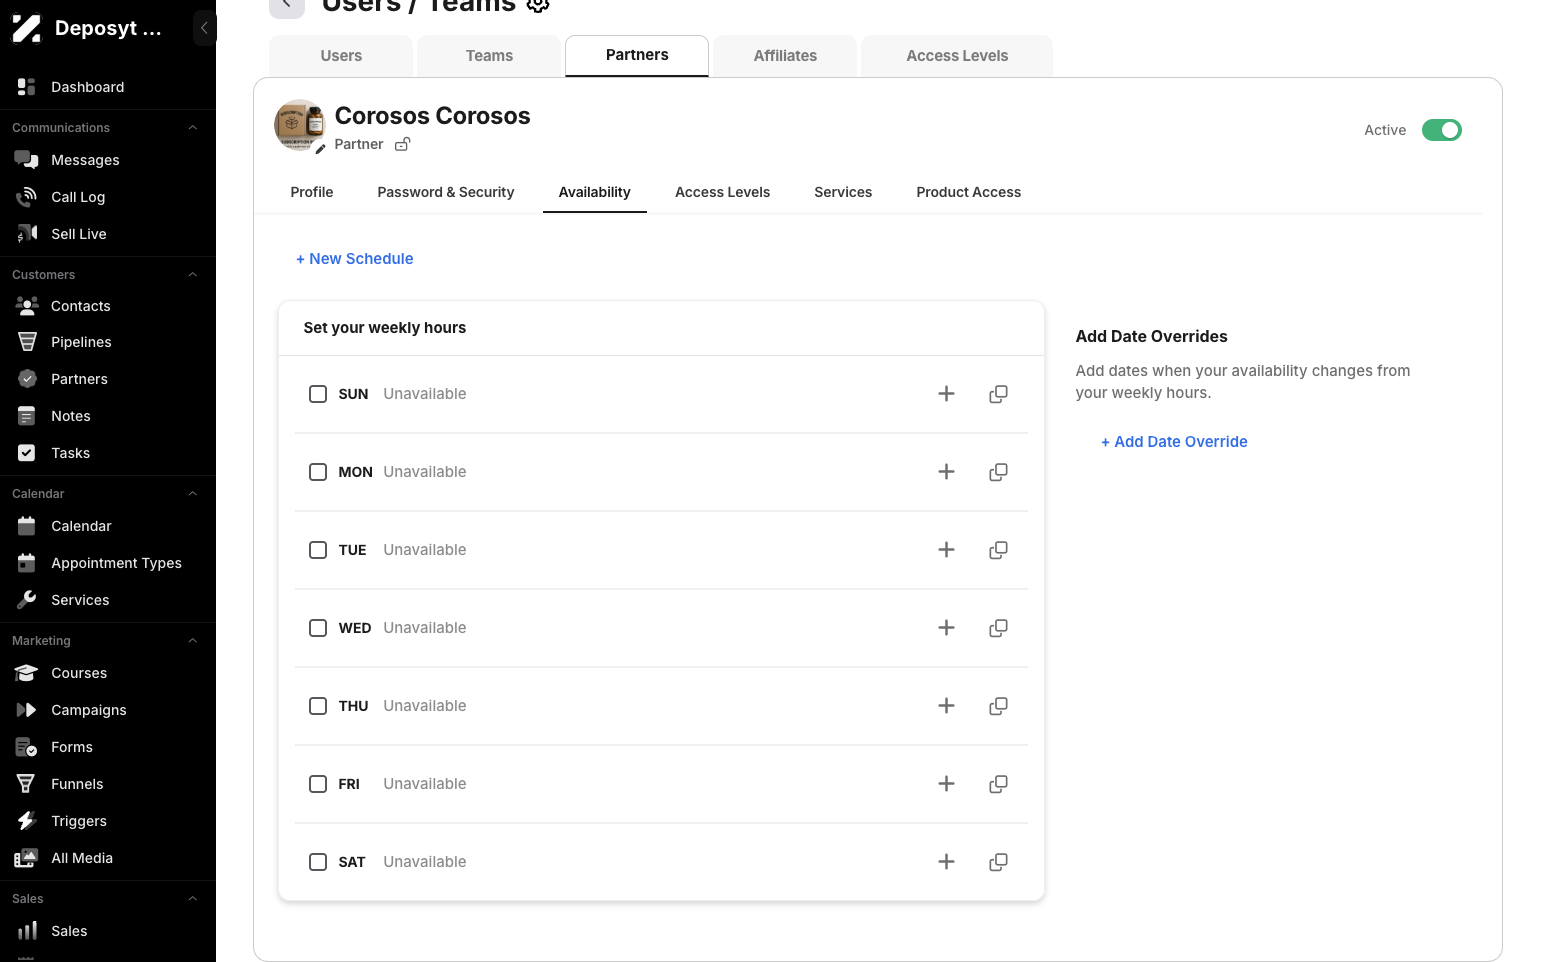Viewport: 1541px width, 962px height.
Task: Open the Call Log icon
Action: (x=27, y=197)
